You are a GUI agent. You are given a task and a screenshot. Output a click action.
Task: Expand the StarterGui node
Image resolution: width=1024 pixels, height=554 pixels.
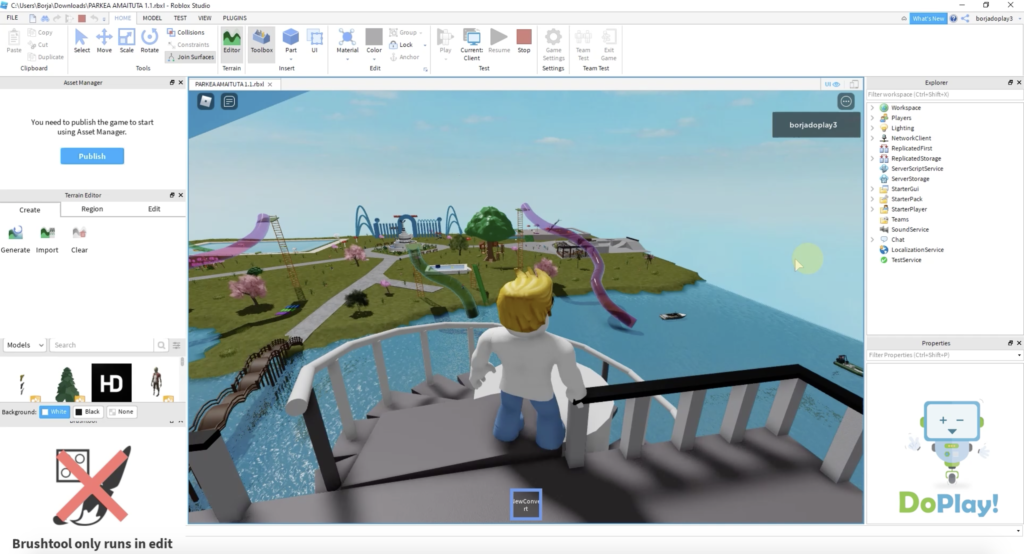pyautogui.click(x=872, y=189)
